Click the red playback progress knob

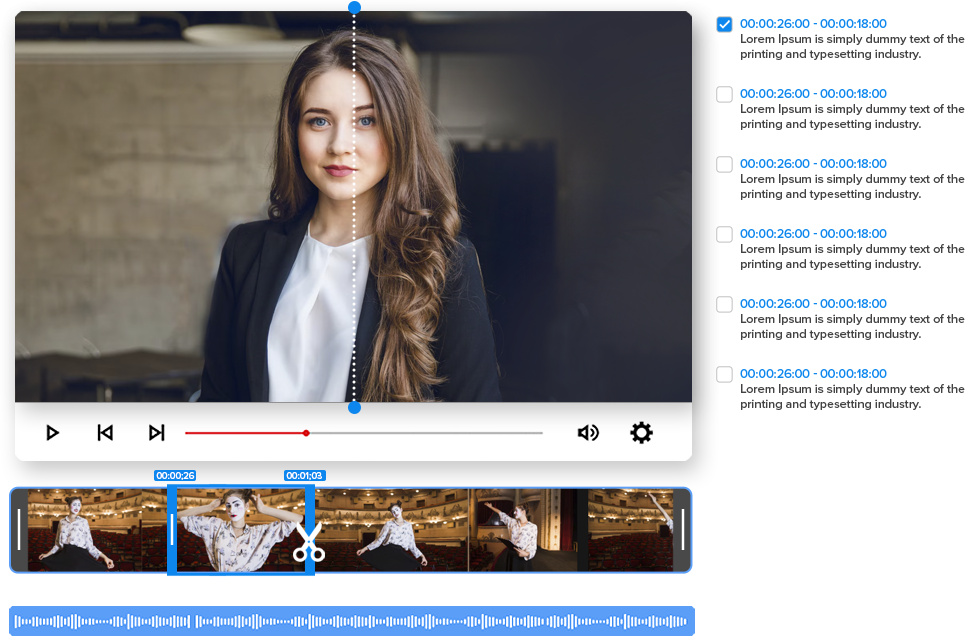306,433
